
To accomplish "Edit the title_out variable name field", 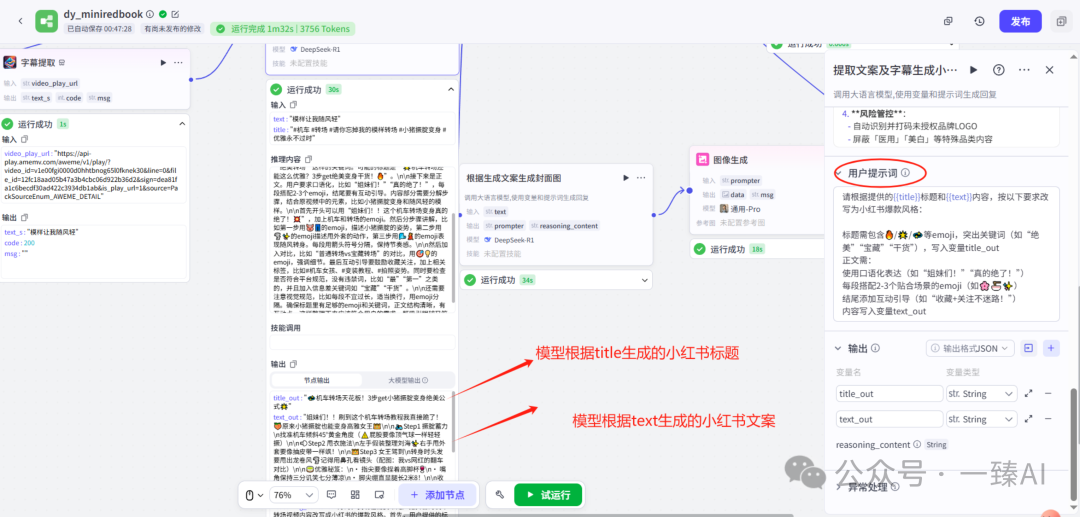I will [x=889, y=394].
